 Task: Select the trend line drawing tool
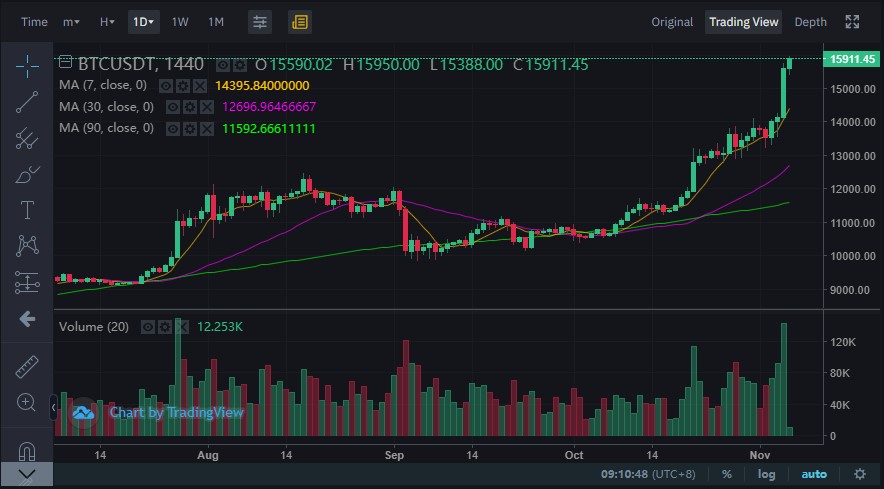[x=26, y=102]
